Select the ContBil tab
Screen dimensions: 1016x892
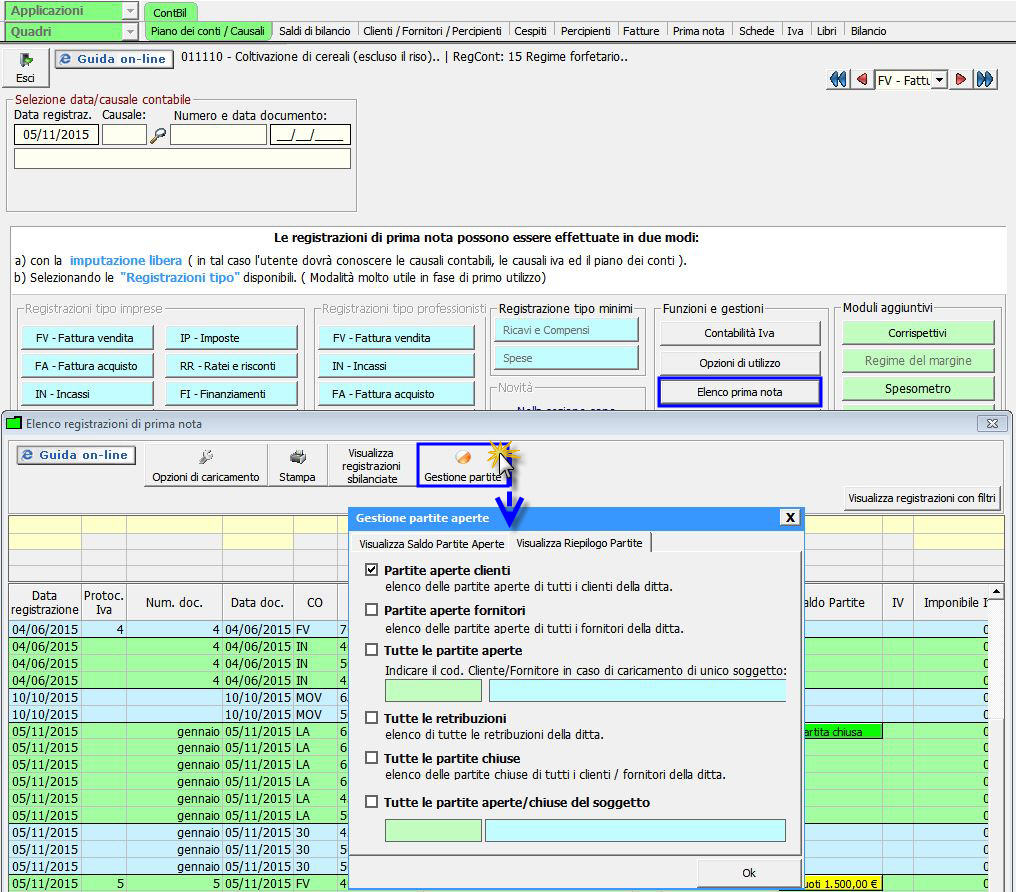click(x=170, y=12)
